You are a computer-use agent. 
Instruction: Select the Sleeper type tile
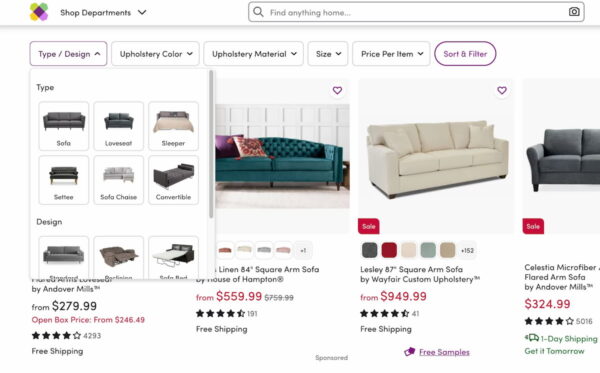[173, 126]
